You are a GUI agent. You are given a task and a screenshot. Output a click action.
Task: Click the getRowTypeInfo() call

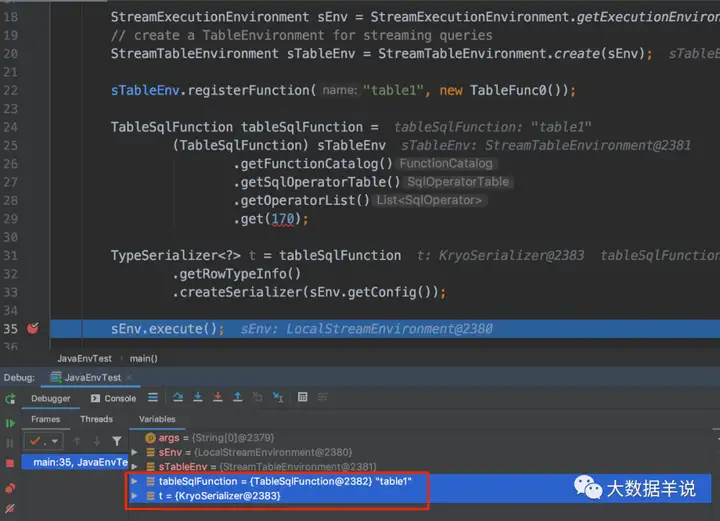point(240,274)
